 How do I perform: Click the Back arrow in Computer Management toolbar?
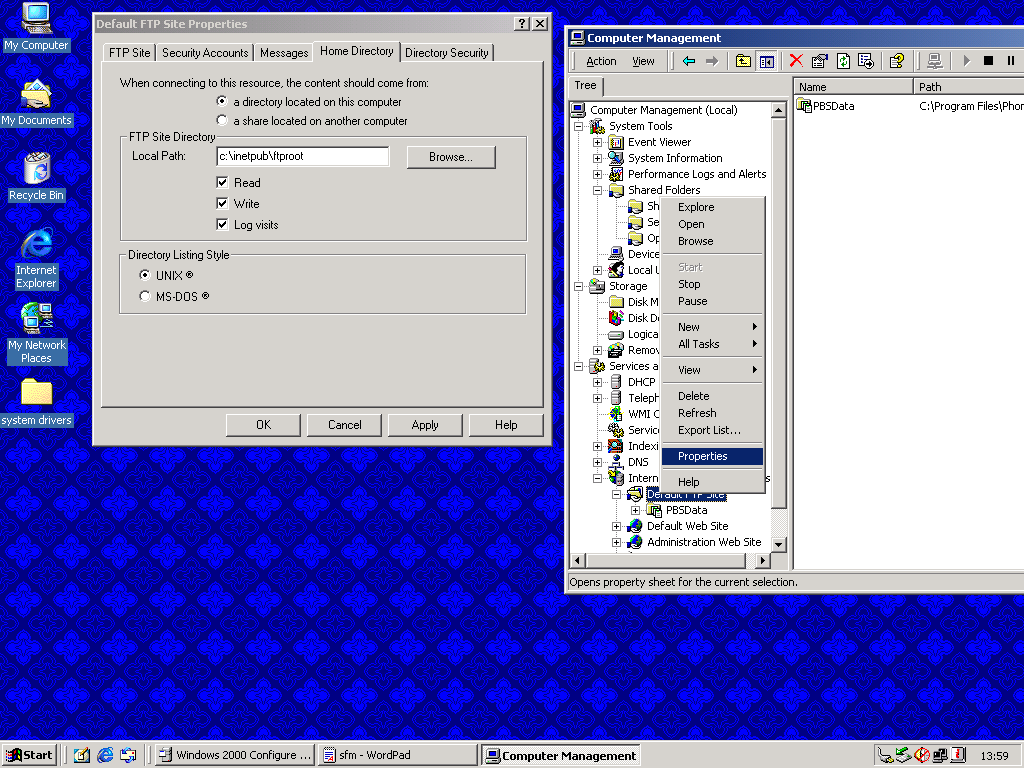(x=688, y=61)
